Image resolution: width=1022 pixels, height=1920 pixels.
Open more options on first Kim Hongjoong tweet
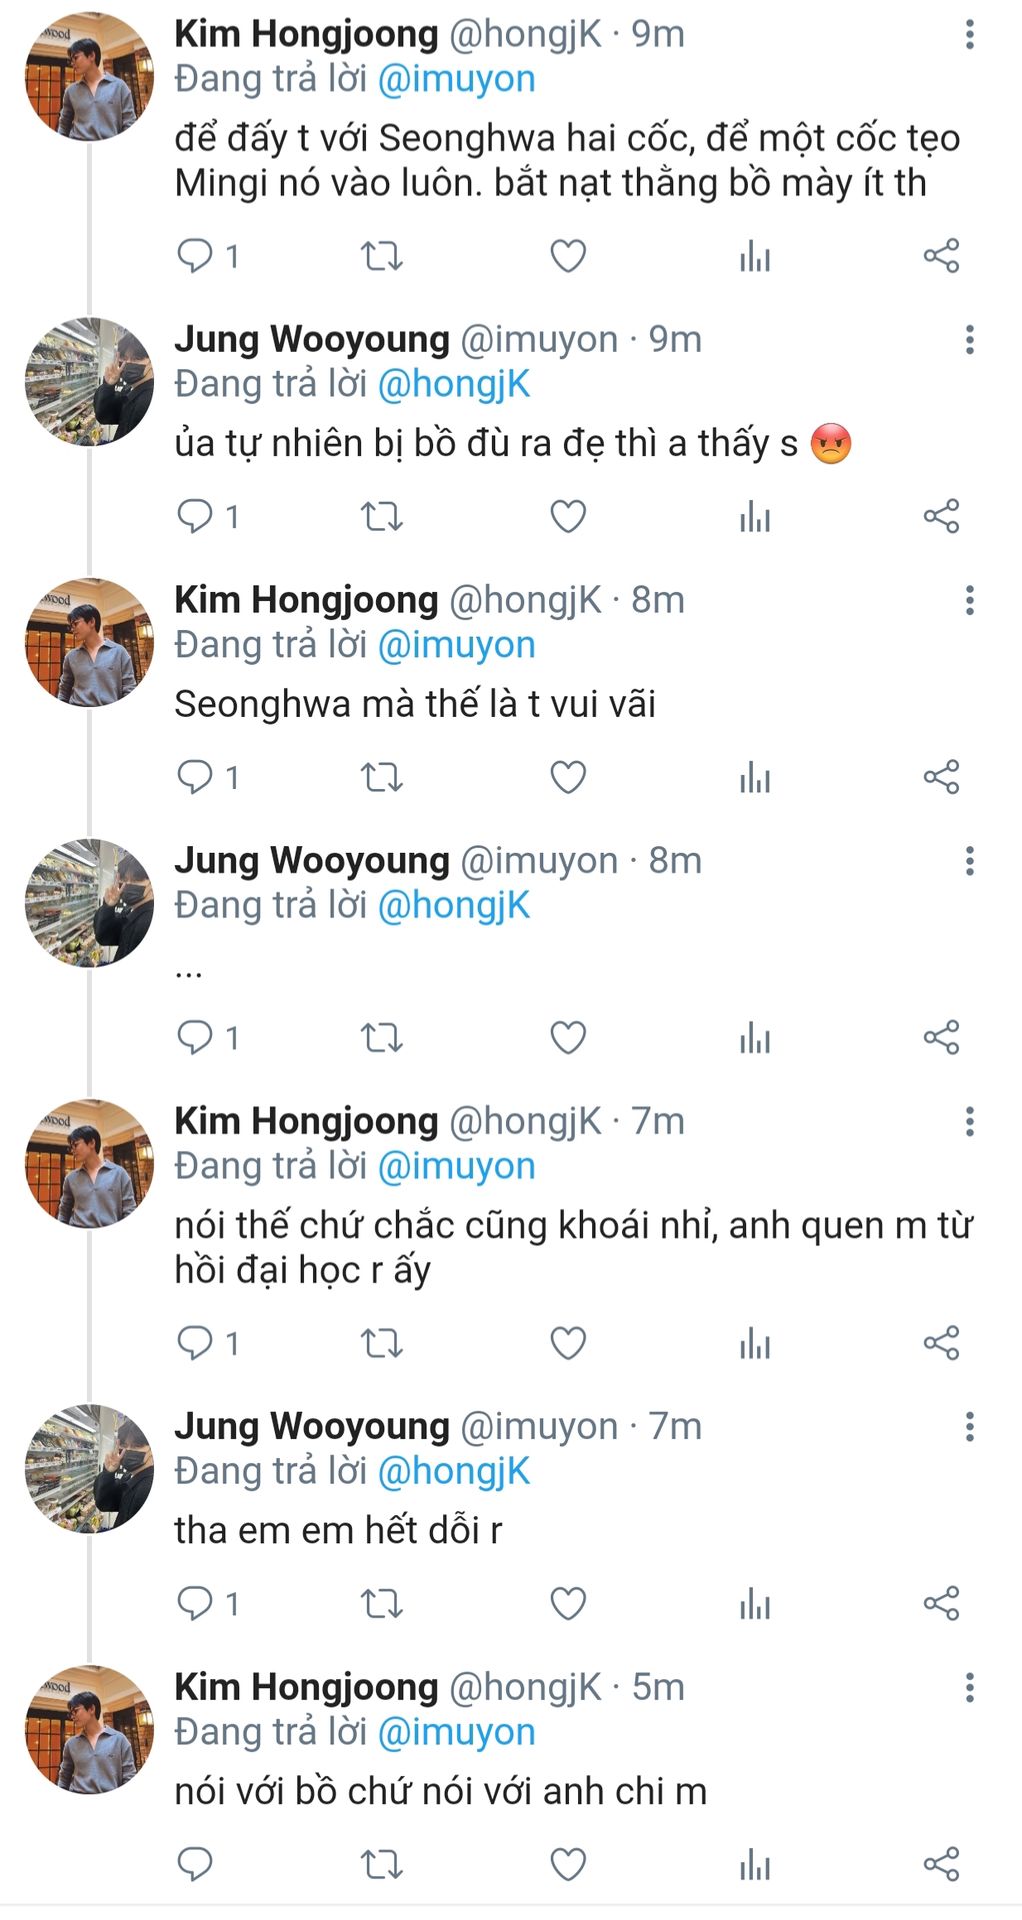click(969, 35)
